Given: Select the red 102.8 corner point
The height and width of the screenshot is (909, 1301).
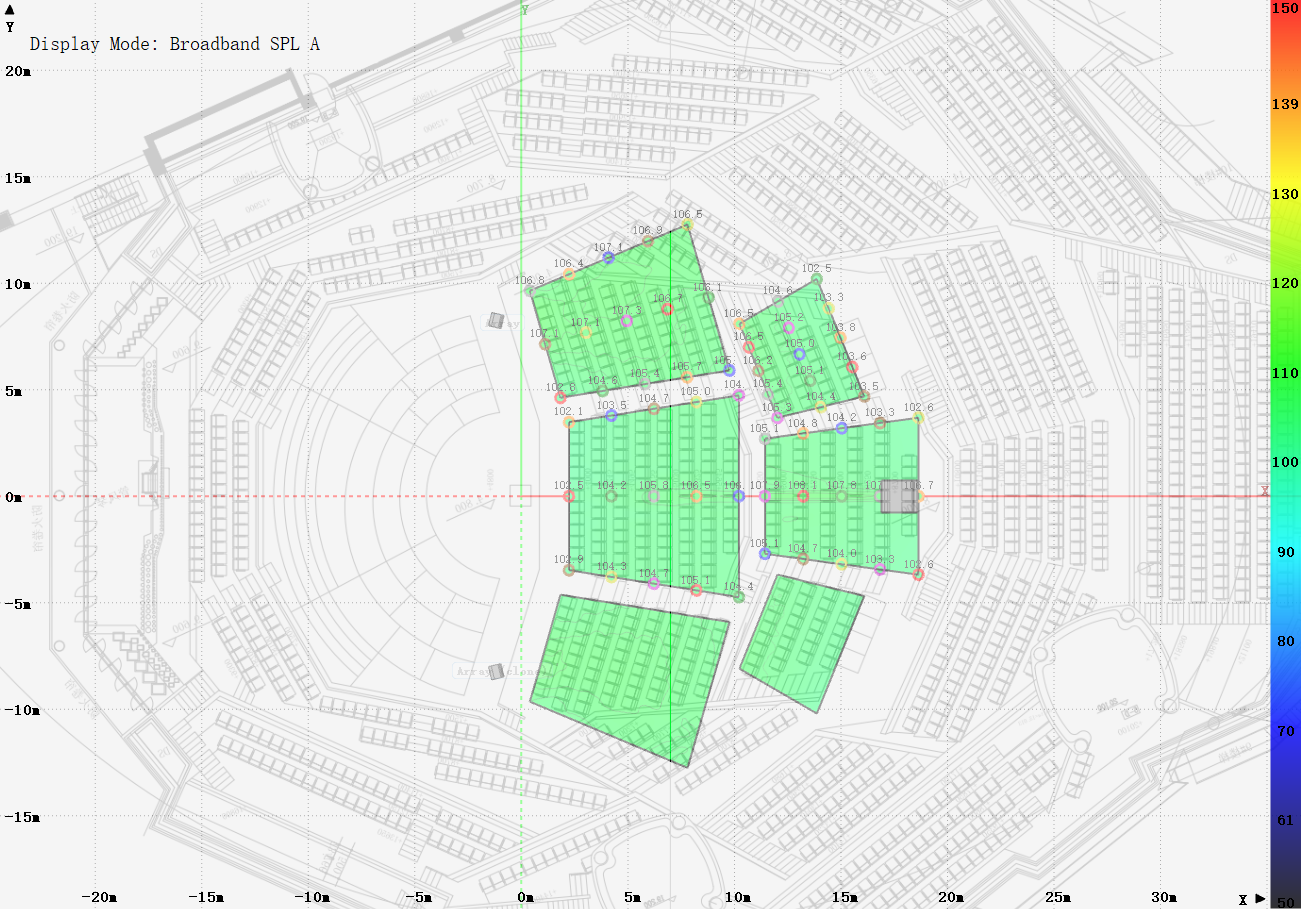Looking at the screenshot, I should click(561, 398).
